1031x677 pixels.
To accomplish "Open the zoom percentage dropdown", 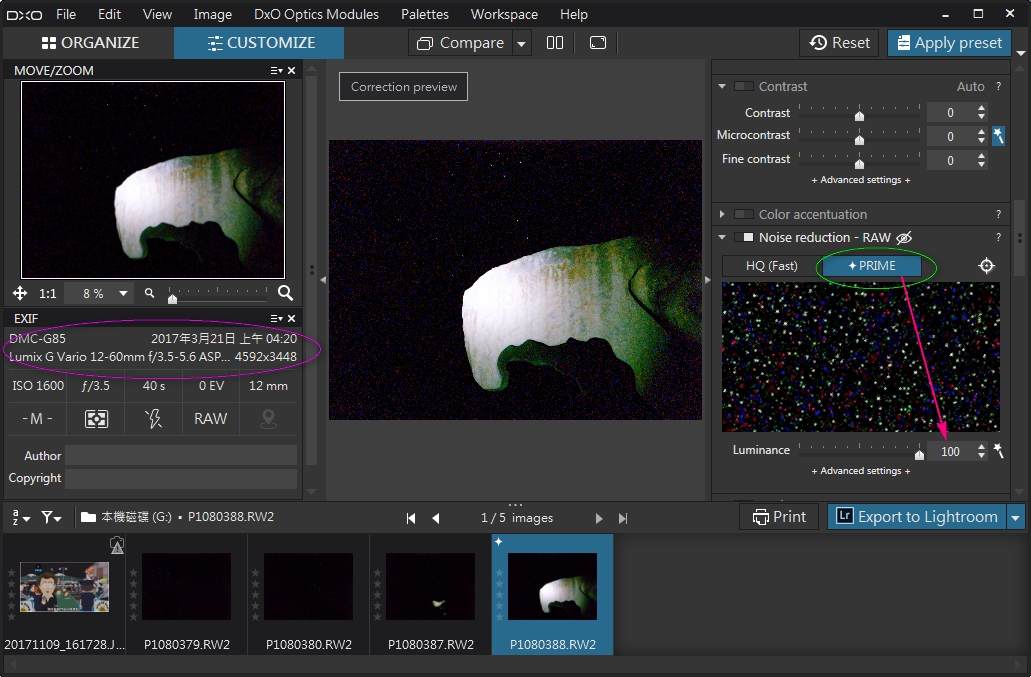I will (x=123, y=293).
